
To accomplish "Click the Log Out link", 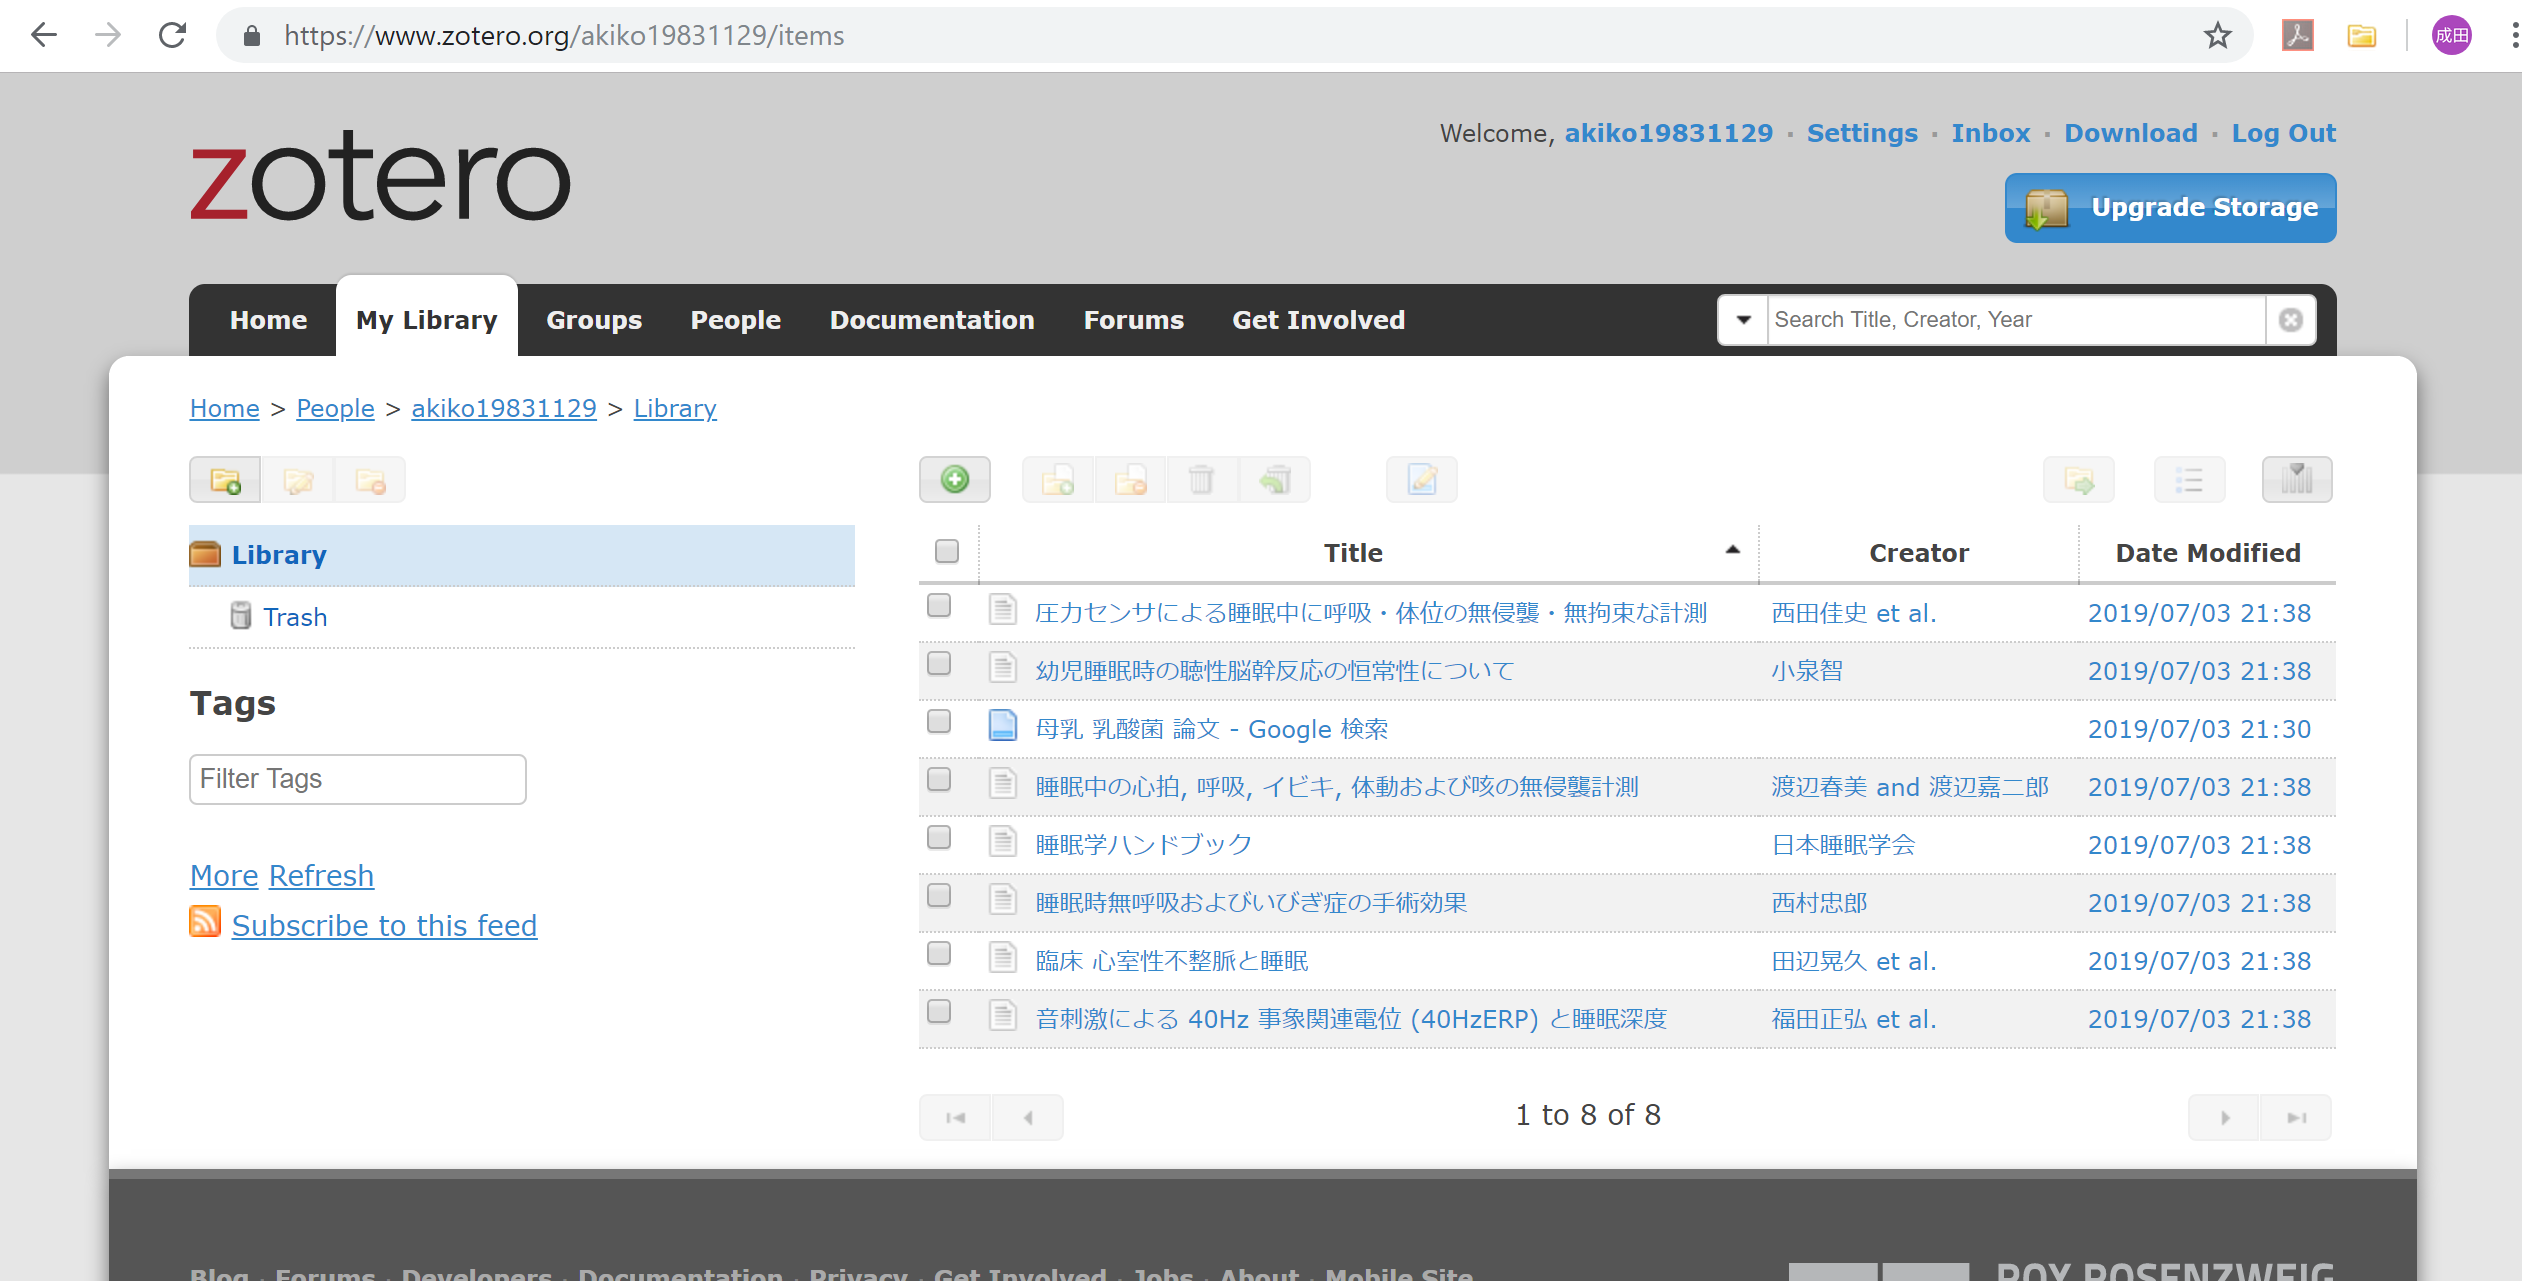I will (x=2283, y=133).
